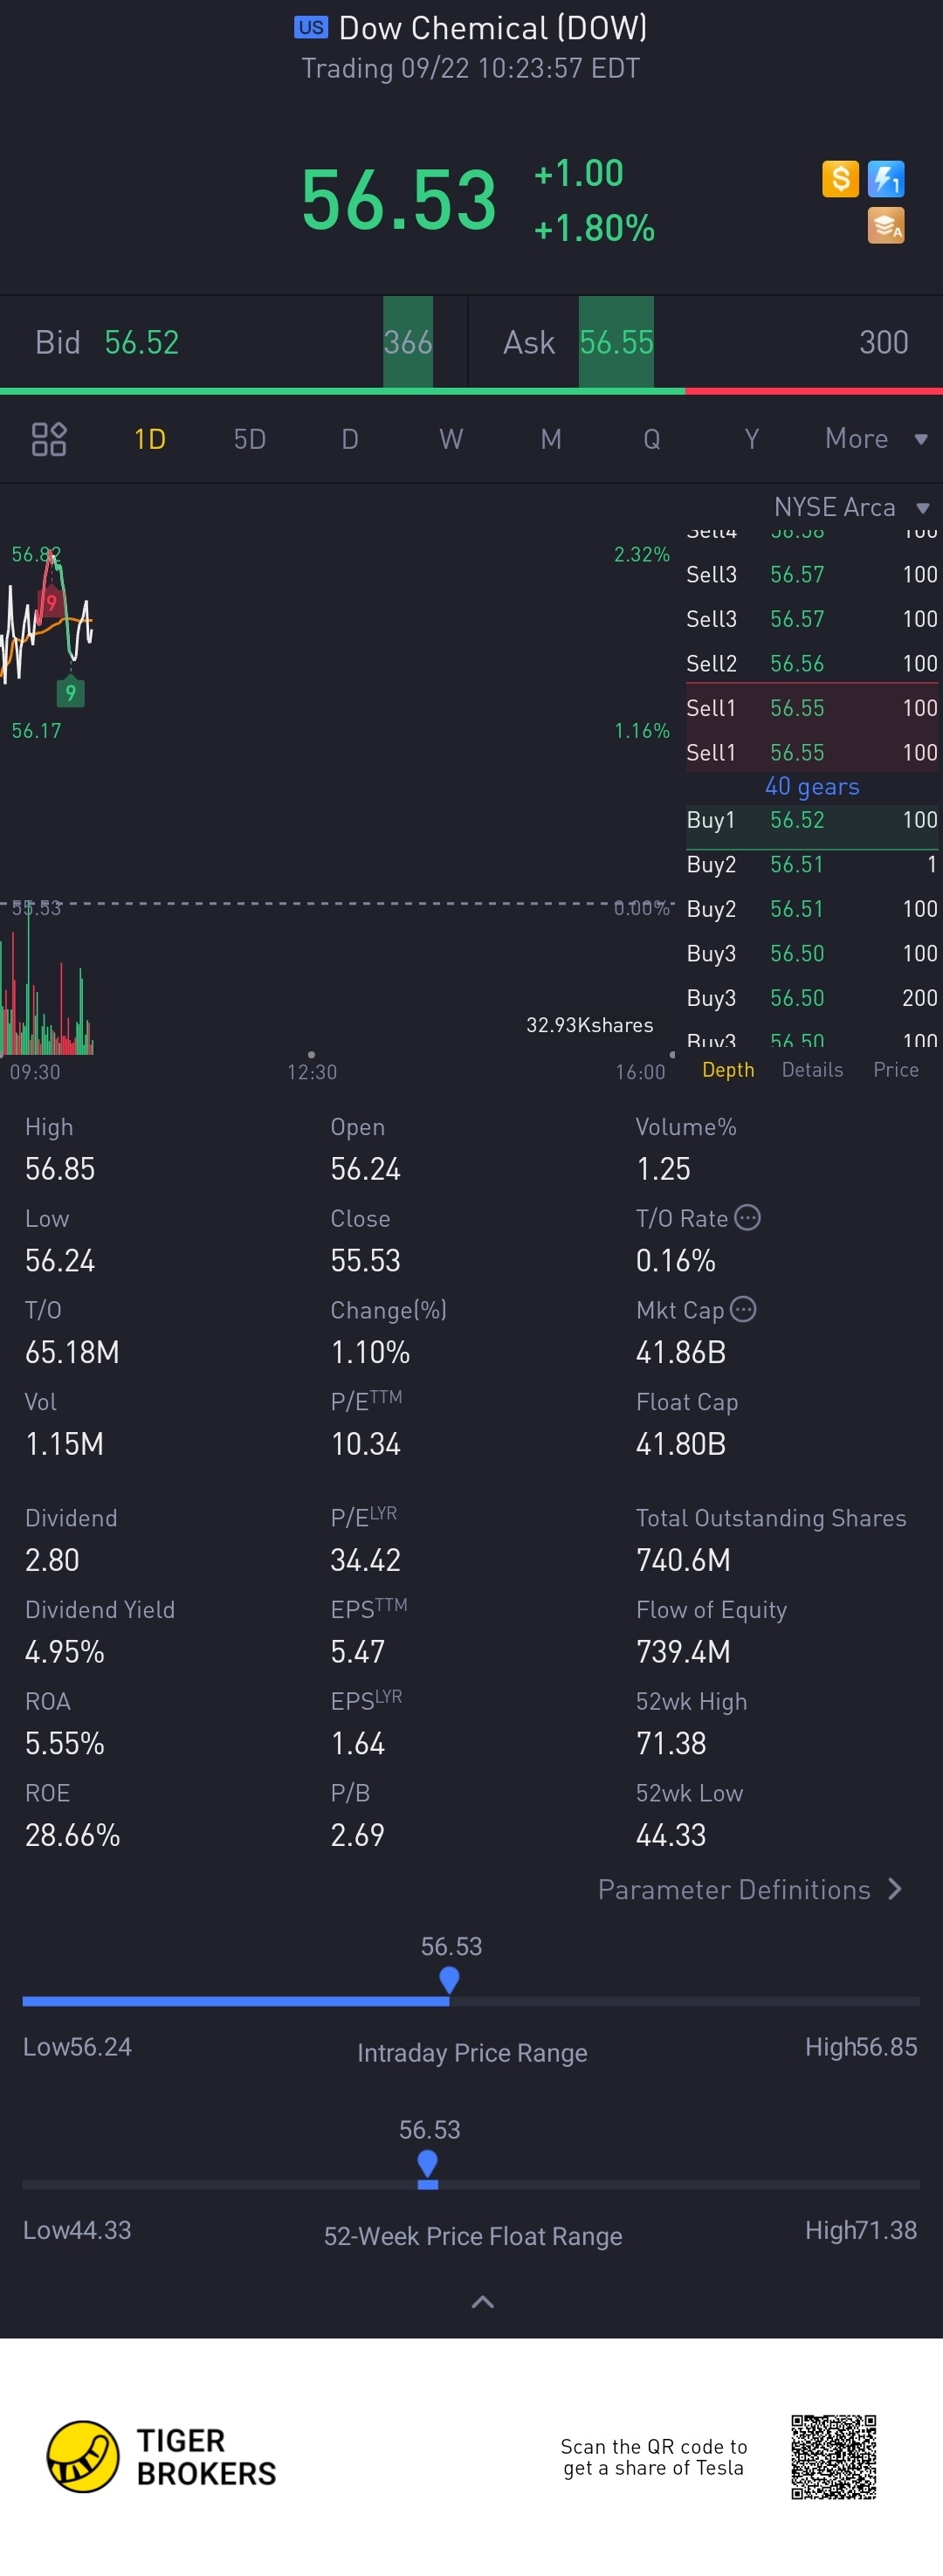Tap the Mkt Cap value 41.86B

(x=681, y=1352)
